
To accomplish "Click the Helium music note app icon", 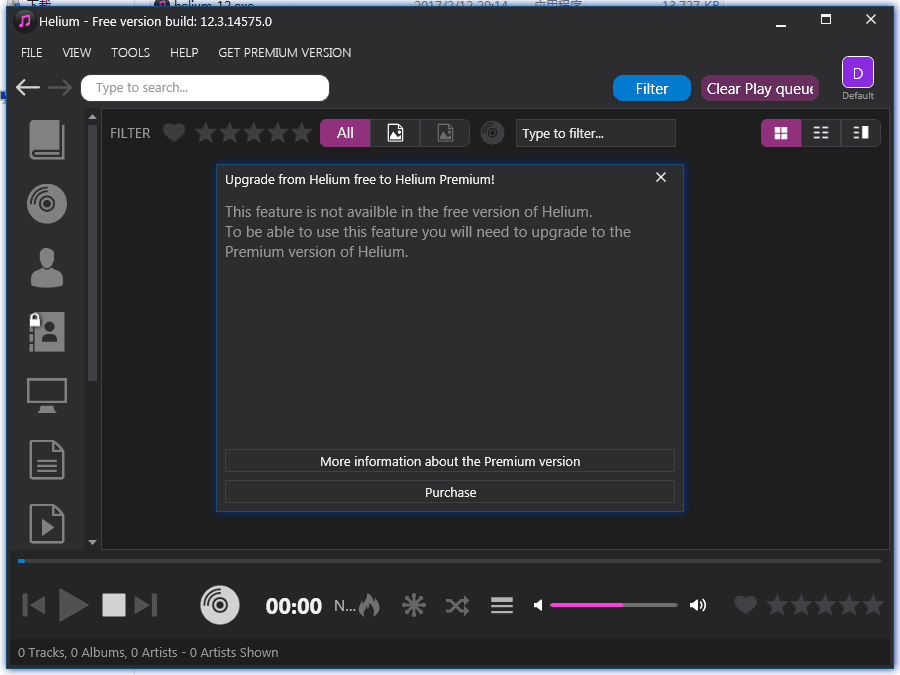I will click(x=24, y=21).
